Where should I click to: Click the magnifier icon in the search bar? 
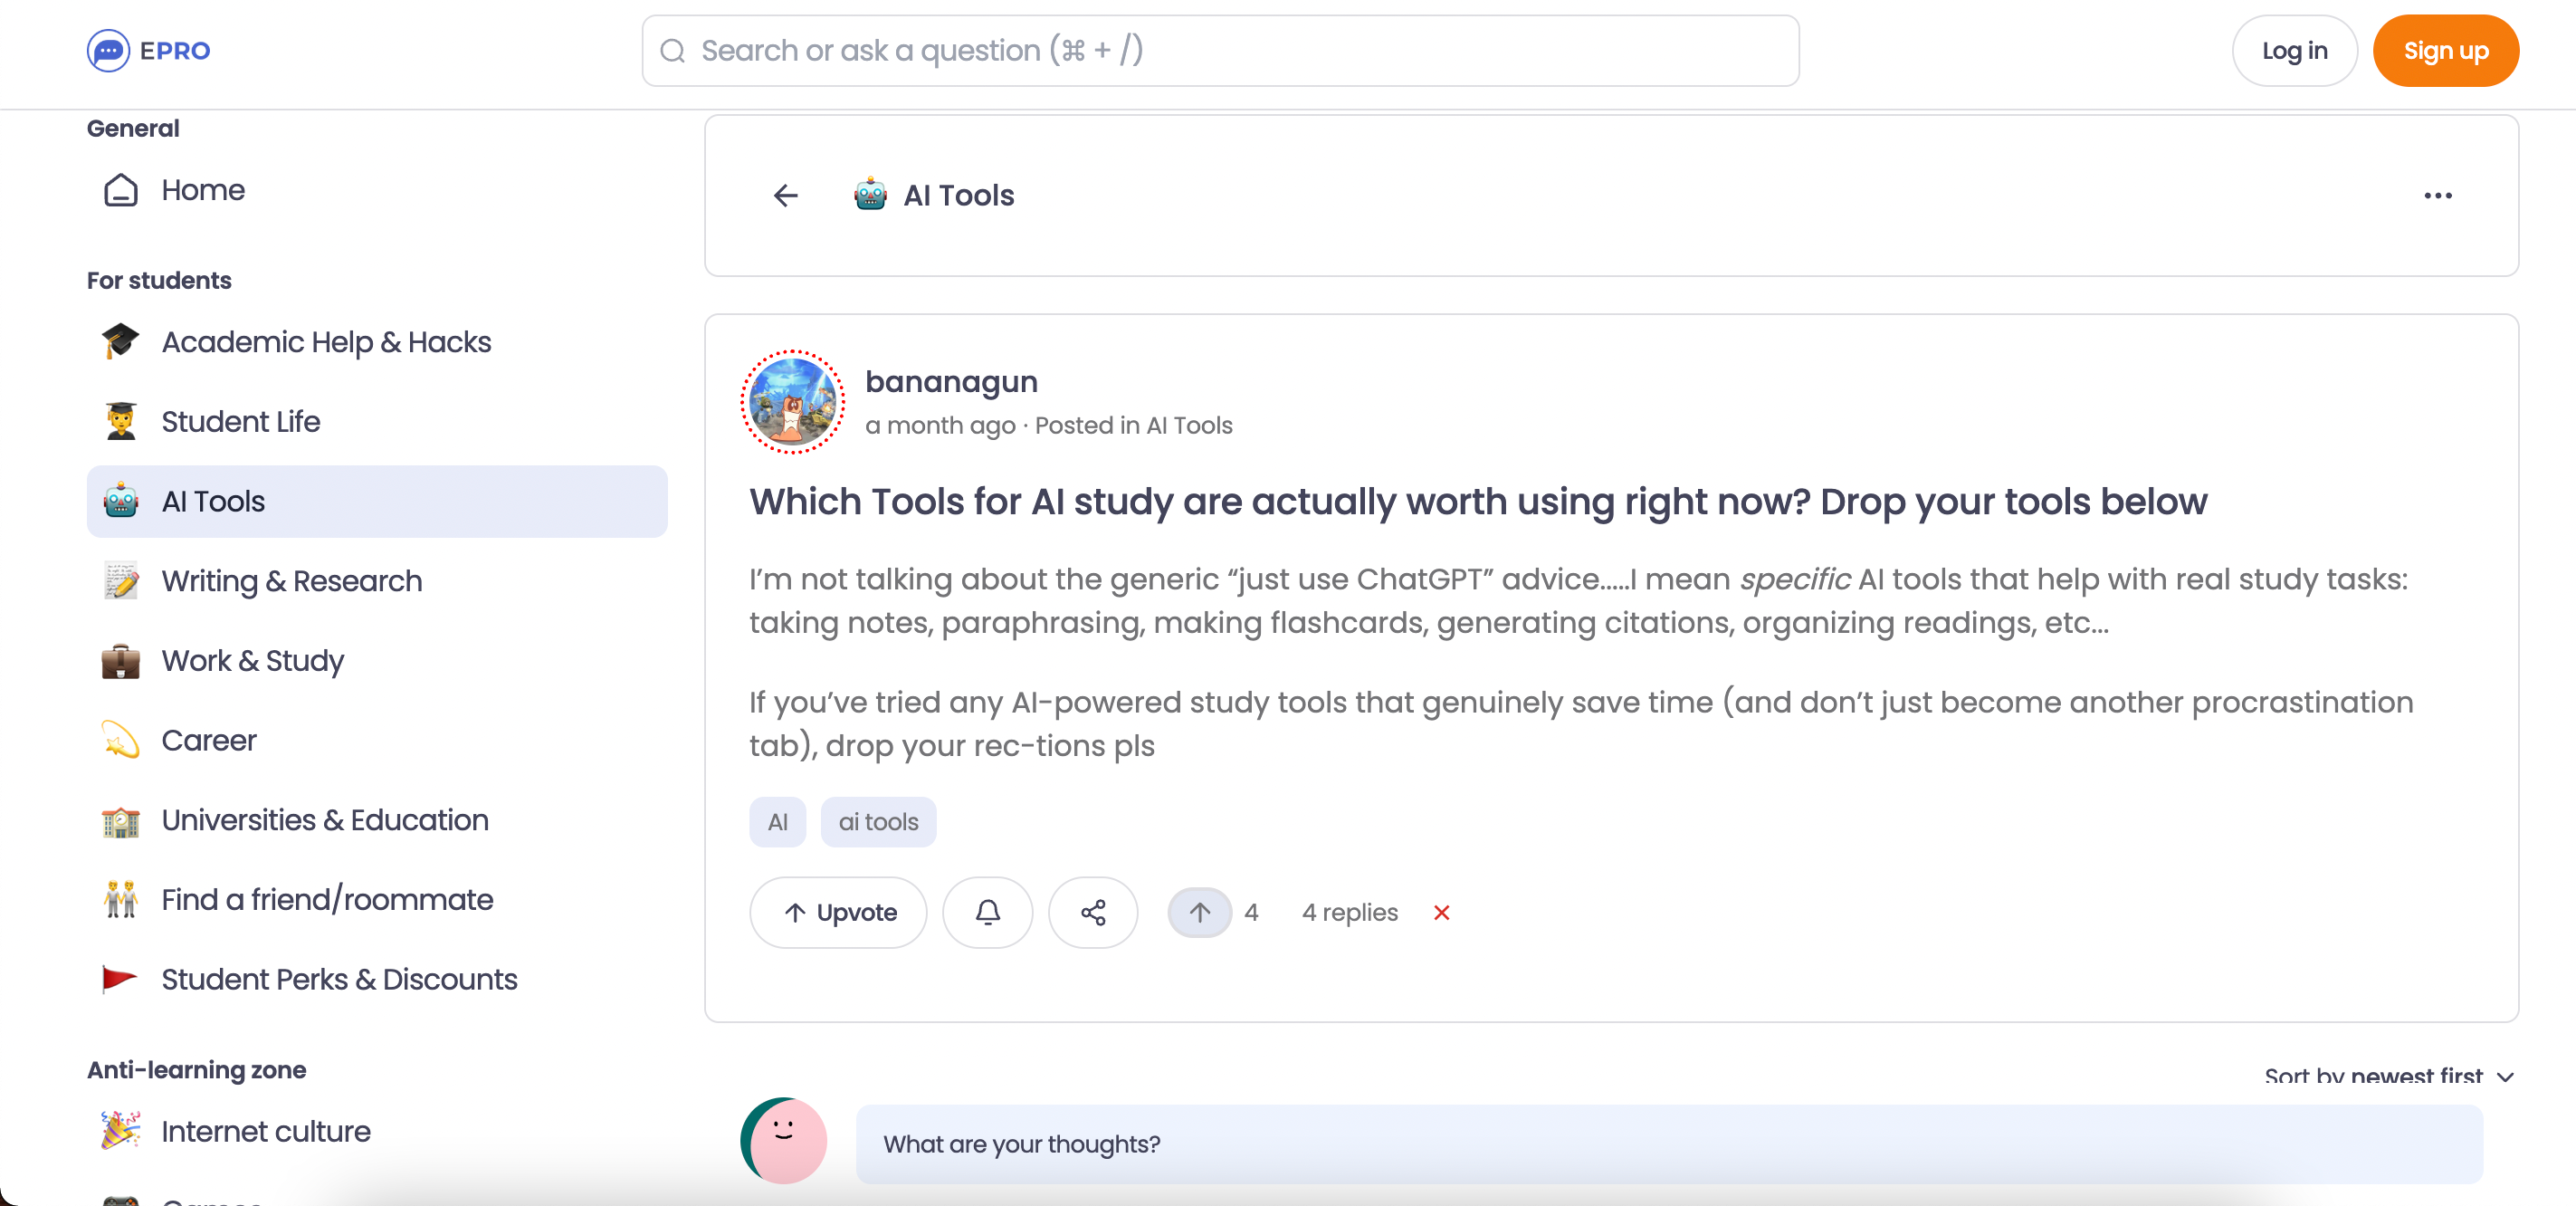[x=673, y=50]
